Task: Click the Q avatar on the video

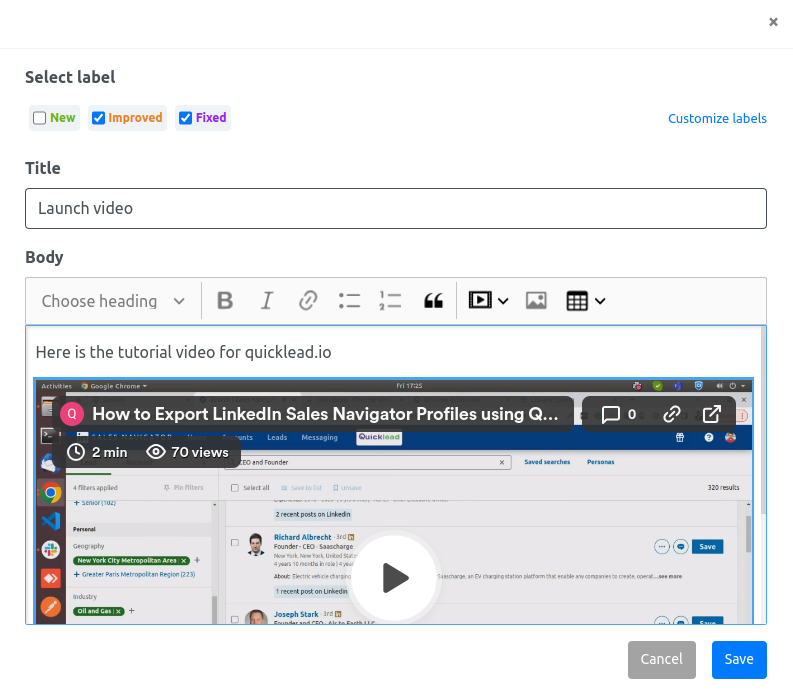Action: (72, 414)
